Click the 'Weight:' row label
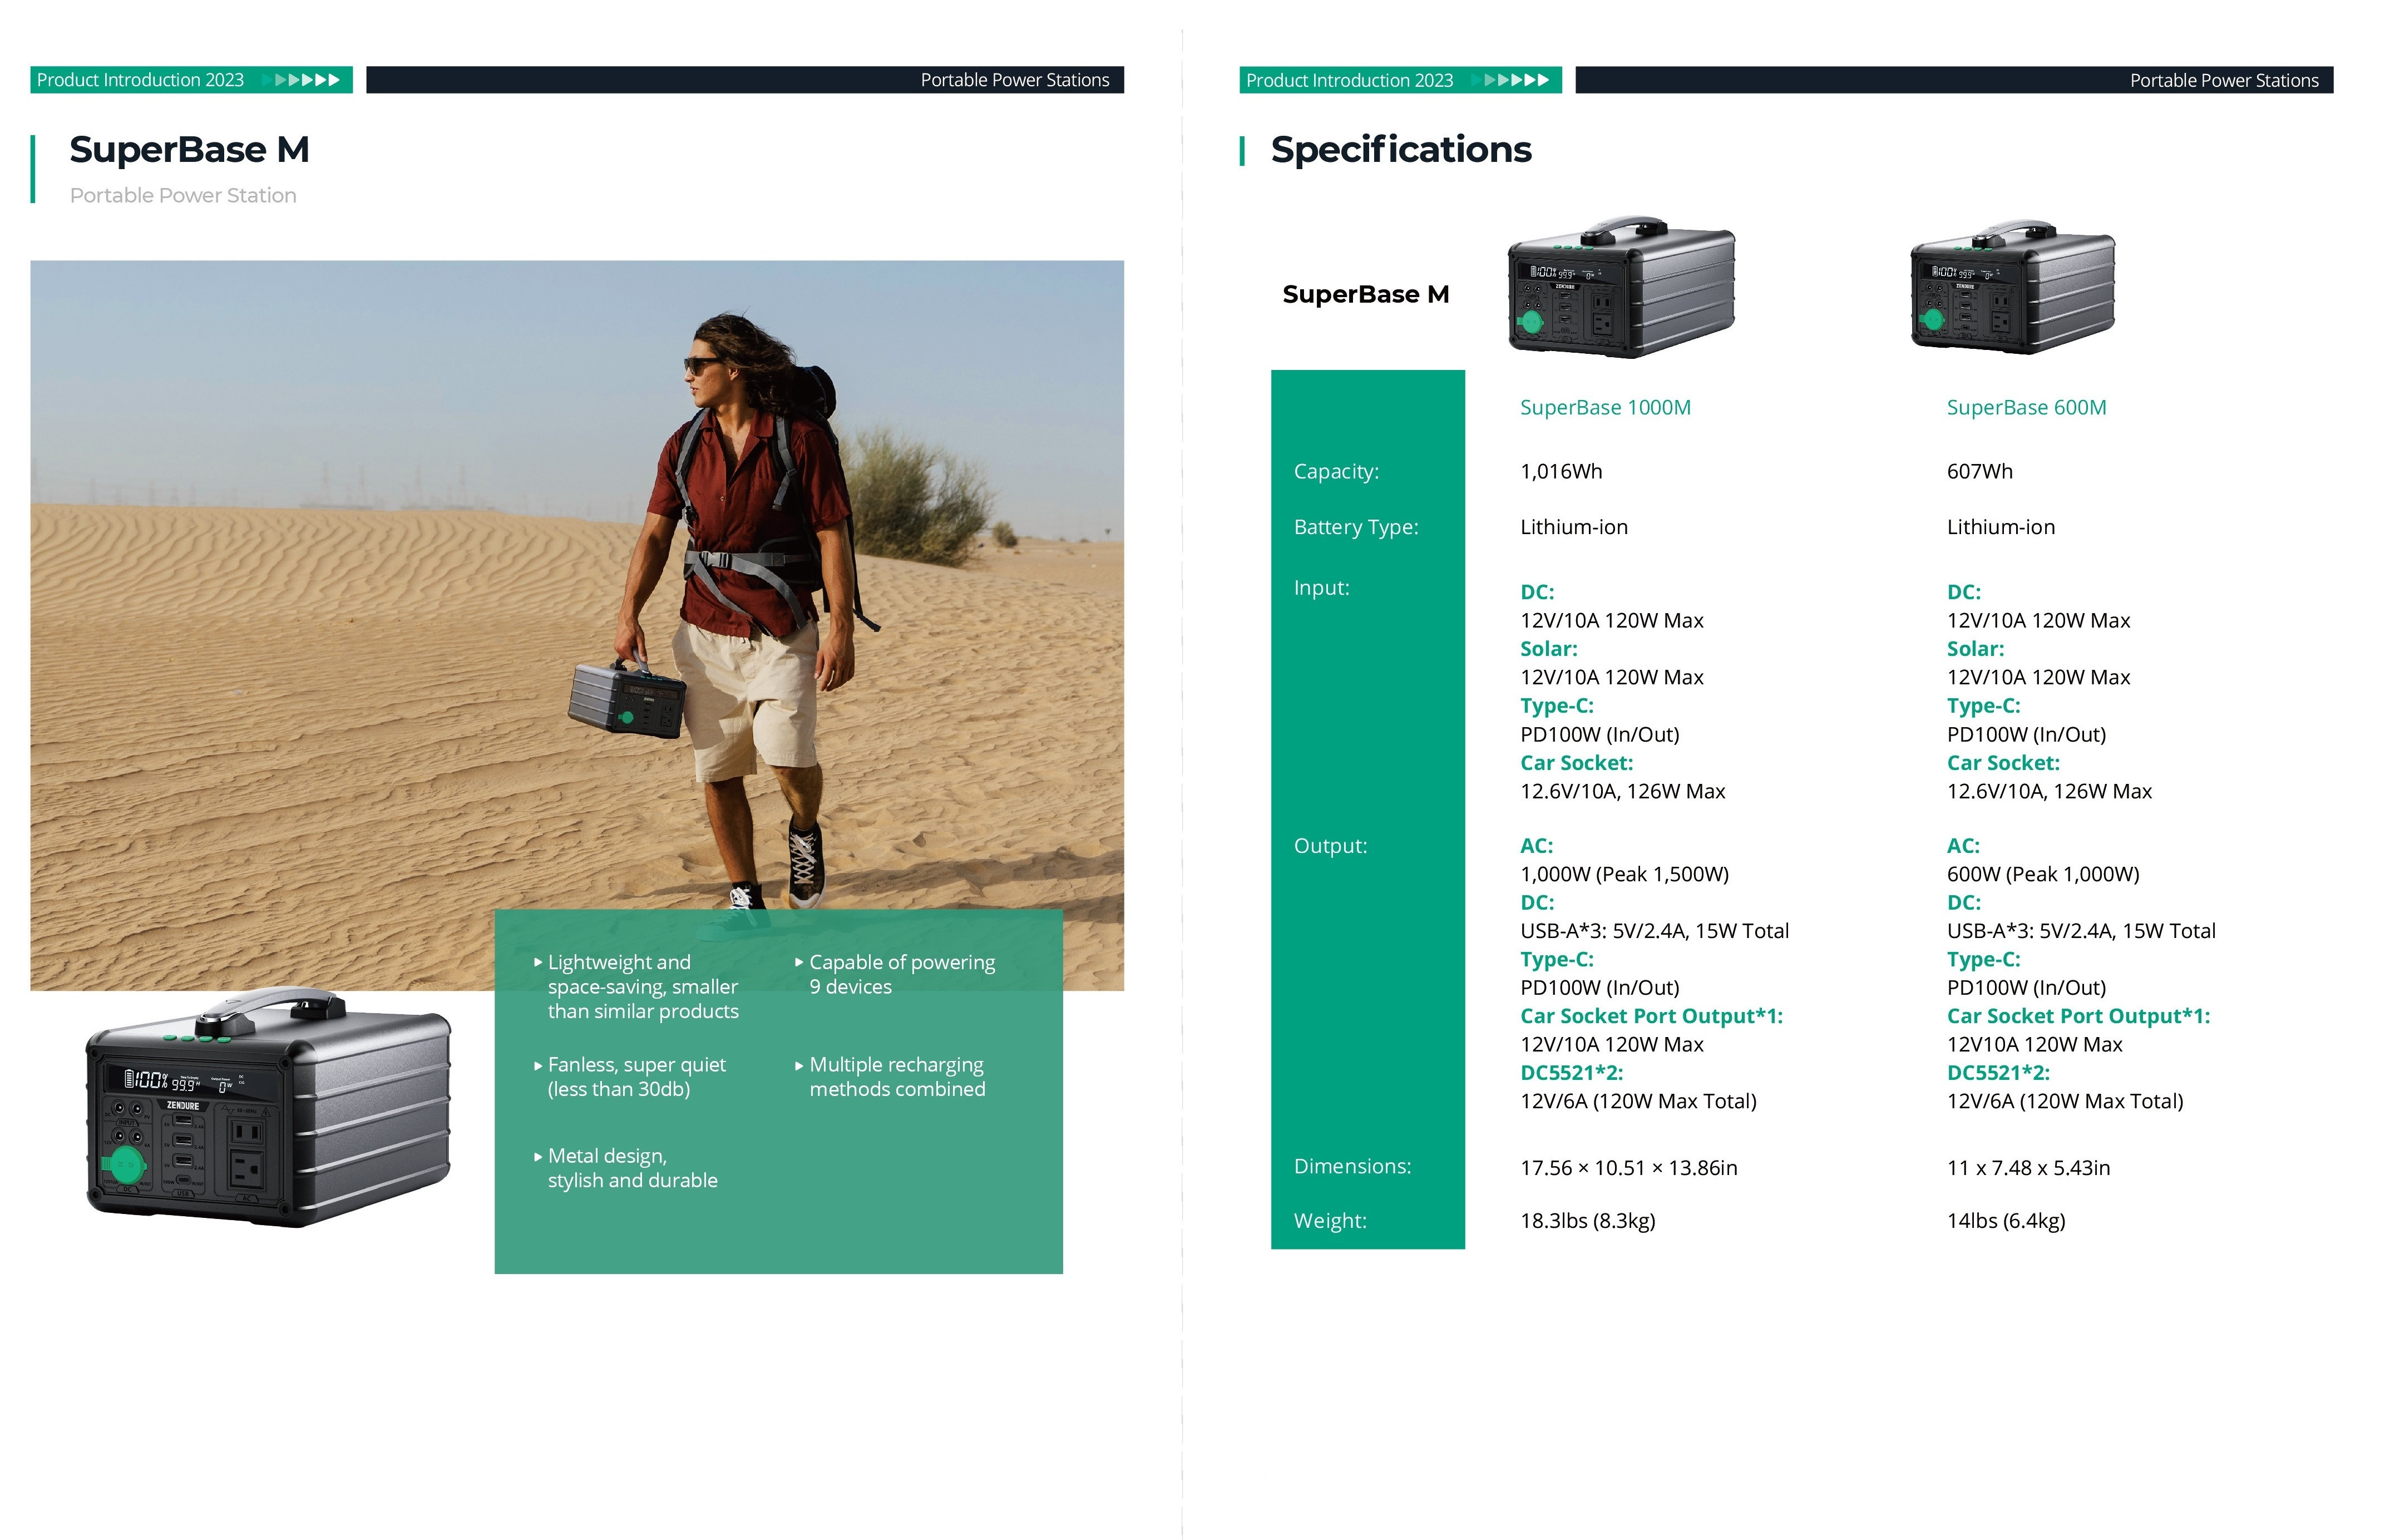The image size is (2390, 1540). pyautogui.click(x=1330, y=1221)
